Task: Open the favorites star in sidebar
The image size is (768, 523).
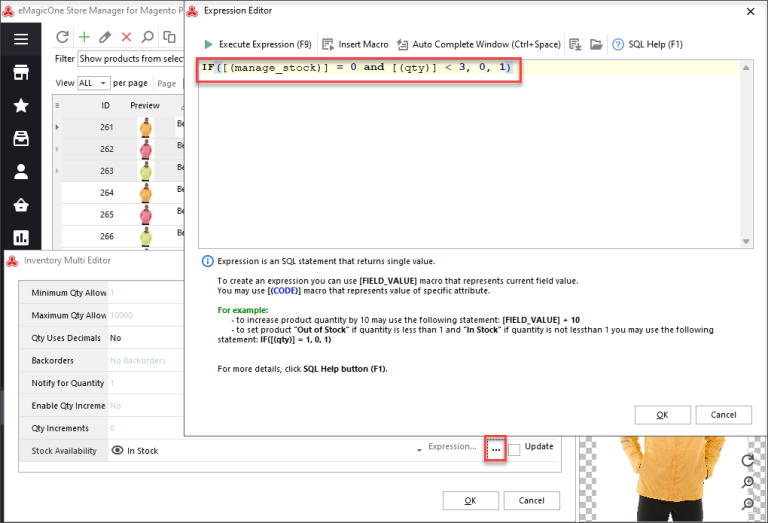Action: click(21, 106)
